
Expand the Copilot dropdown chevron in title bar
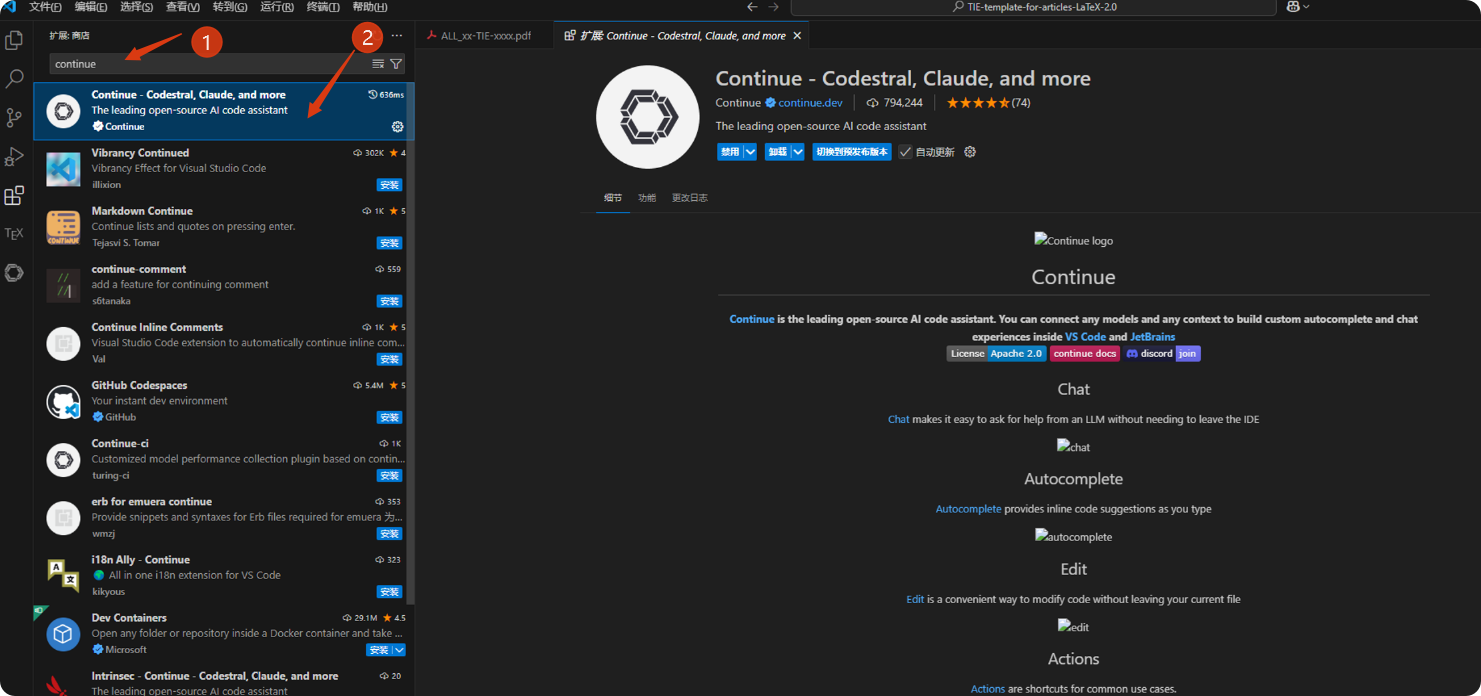(x=1306, y=7)
